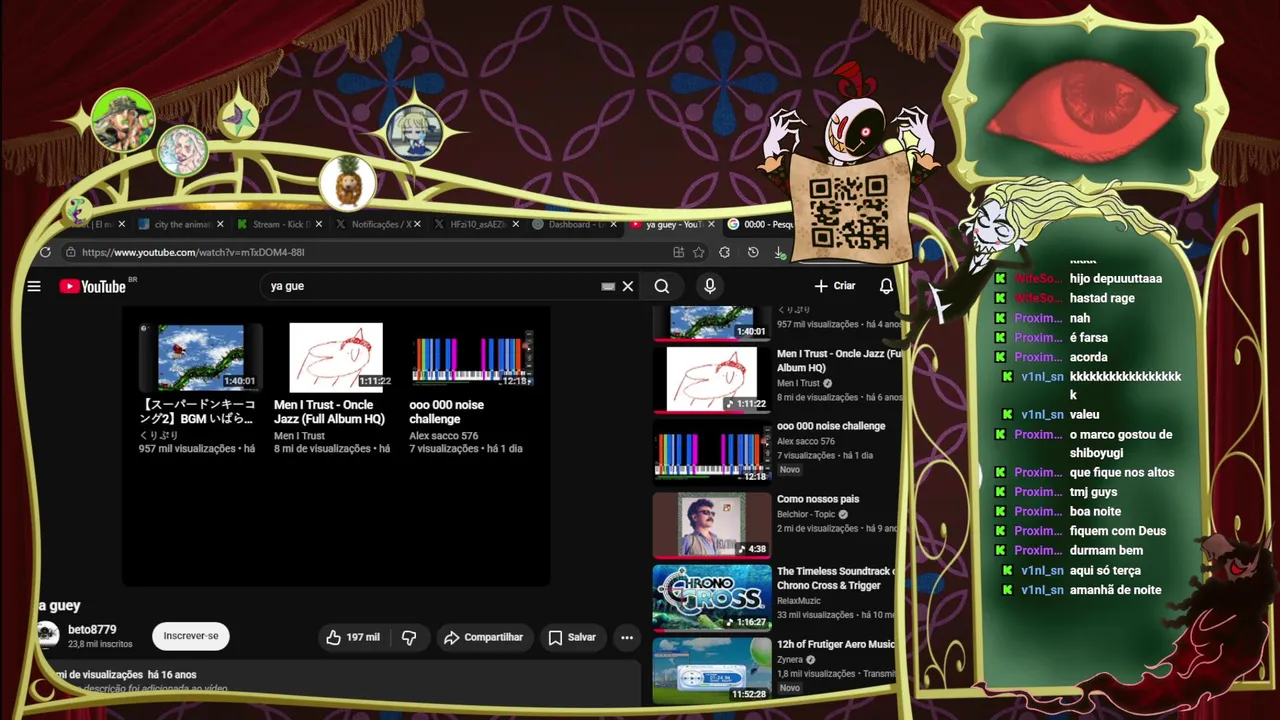This screenshot has width=1280, height=720.
Task: Open end-screen Men I Trust 1:11:22 thumbnail
Action: point(335,357)
